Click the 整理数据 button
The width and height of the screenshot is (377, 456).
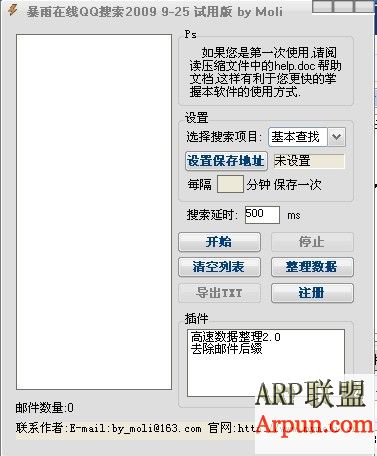click(x=312, y=267)
